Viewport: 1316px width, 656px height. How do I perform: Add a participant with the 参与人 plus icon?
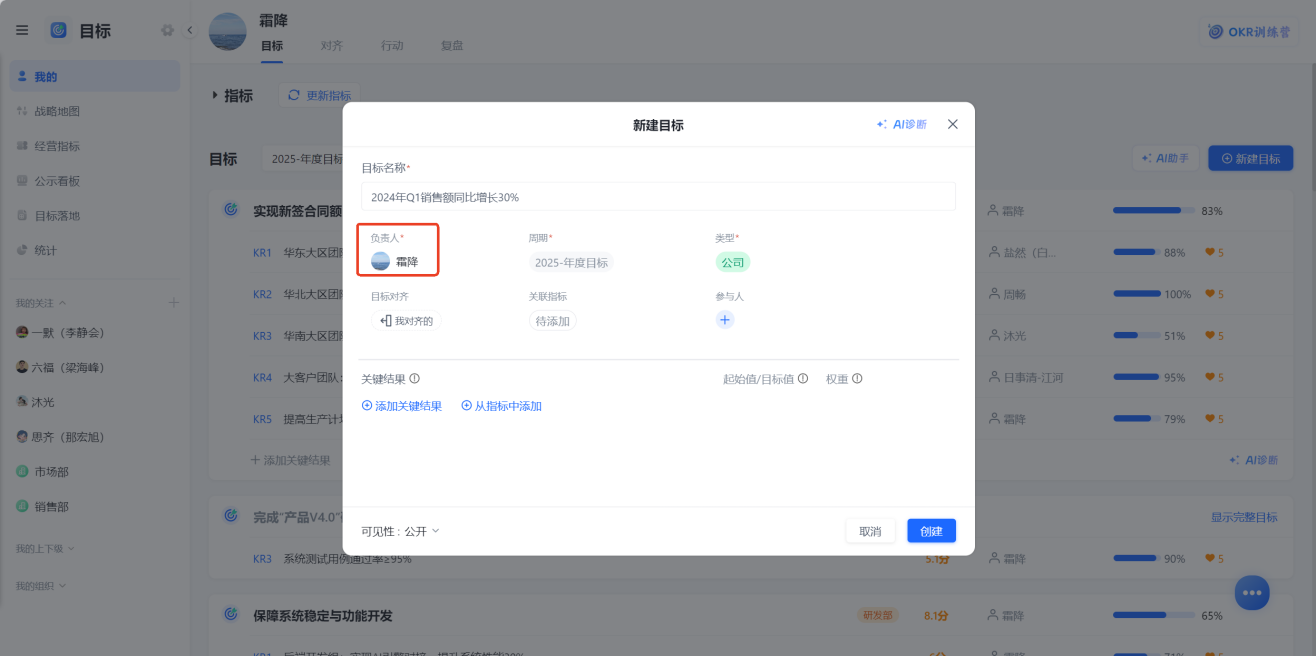click(725, 320)
